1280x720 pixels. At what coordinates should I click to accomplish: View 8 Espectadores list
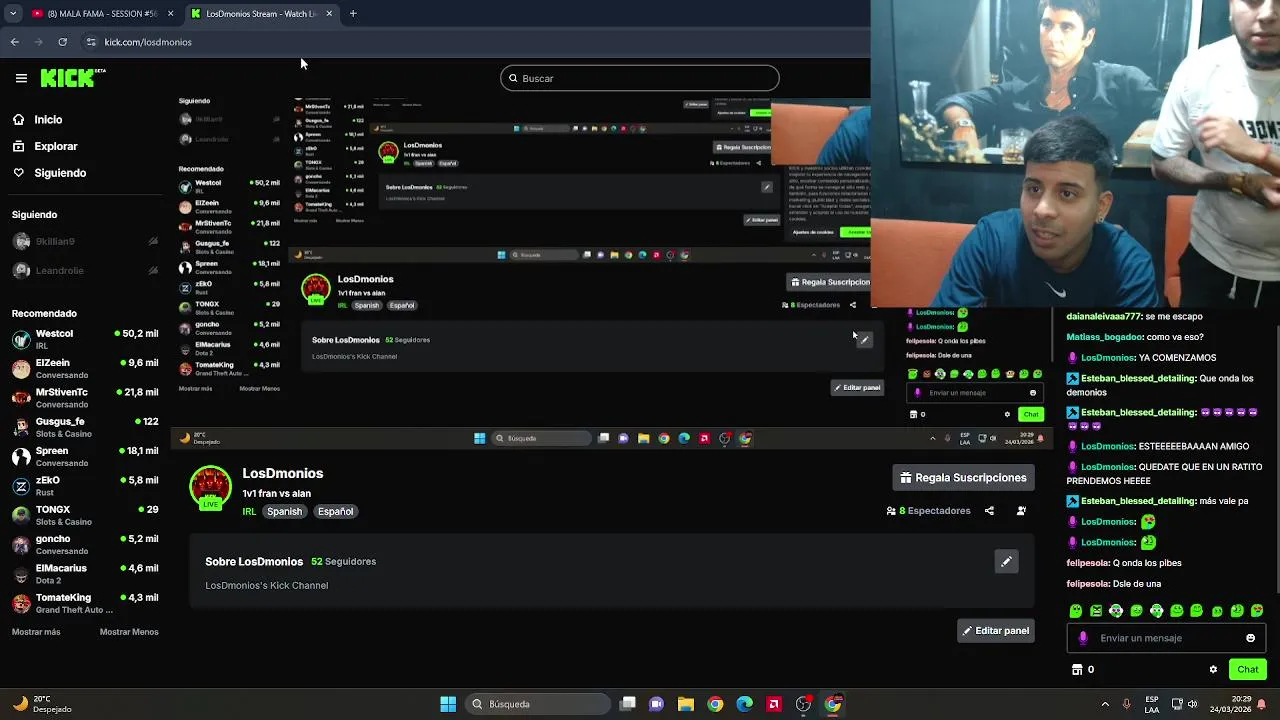tap(928, 511)
